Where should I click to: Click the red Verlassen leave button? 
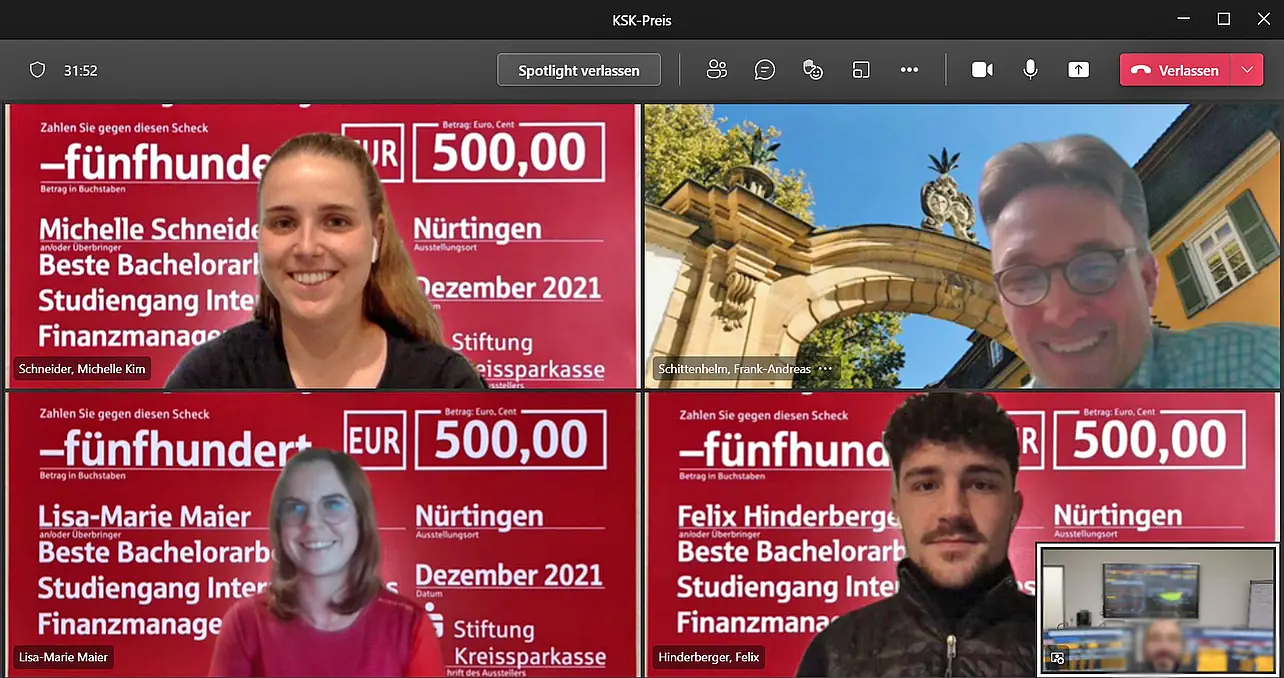coord(1175,70)
